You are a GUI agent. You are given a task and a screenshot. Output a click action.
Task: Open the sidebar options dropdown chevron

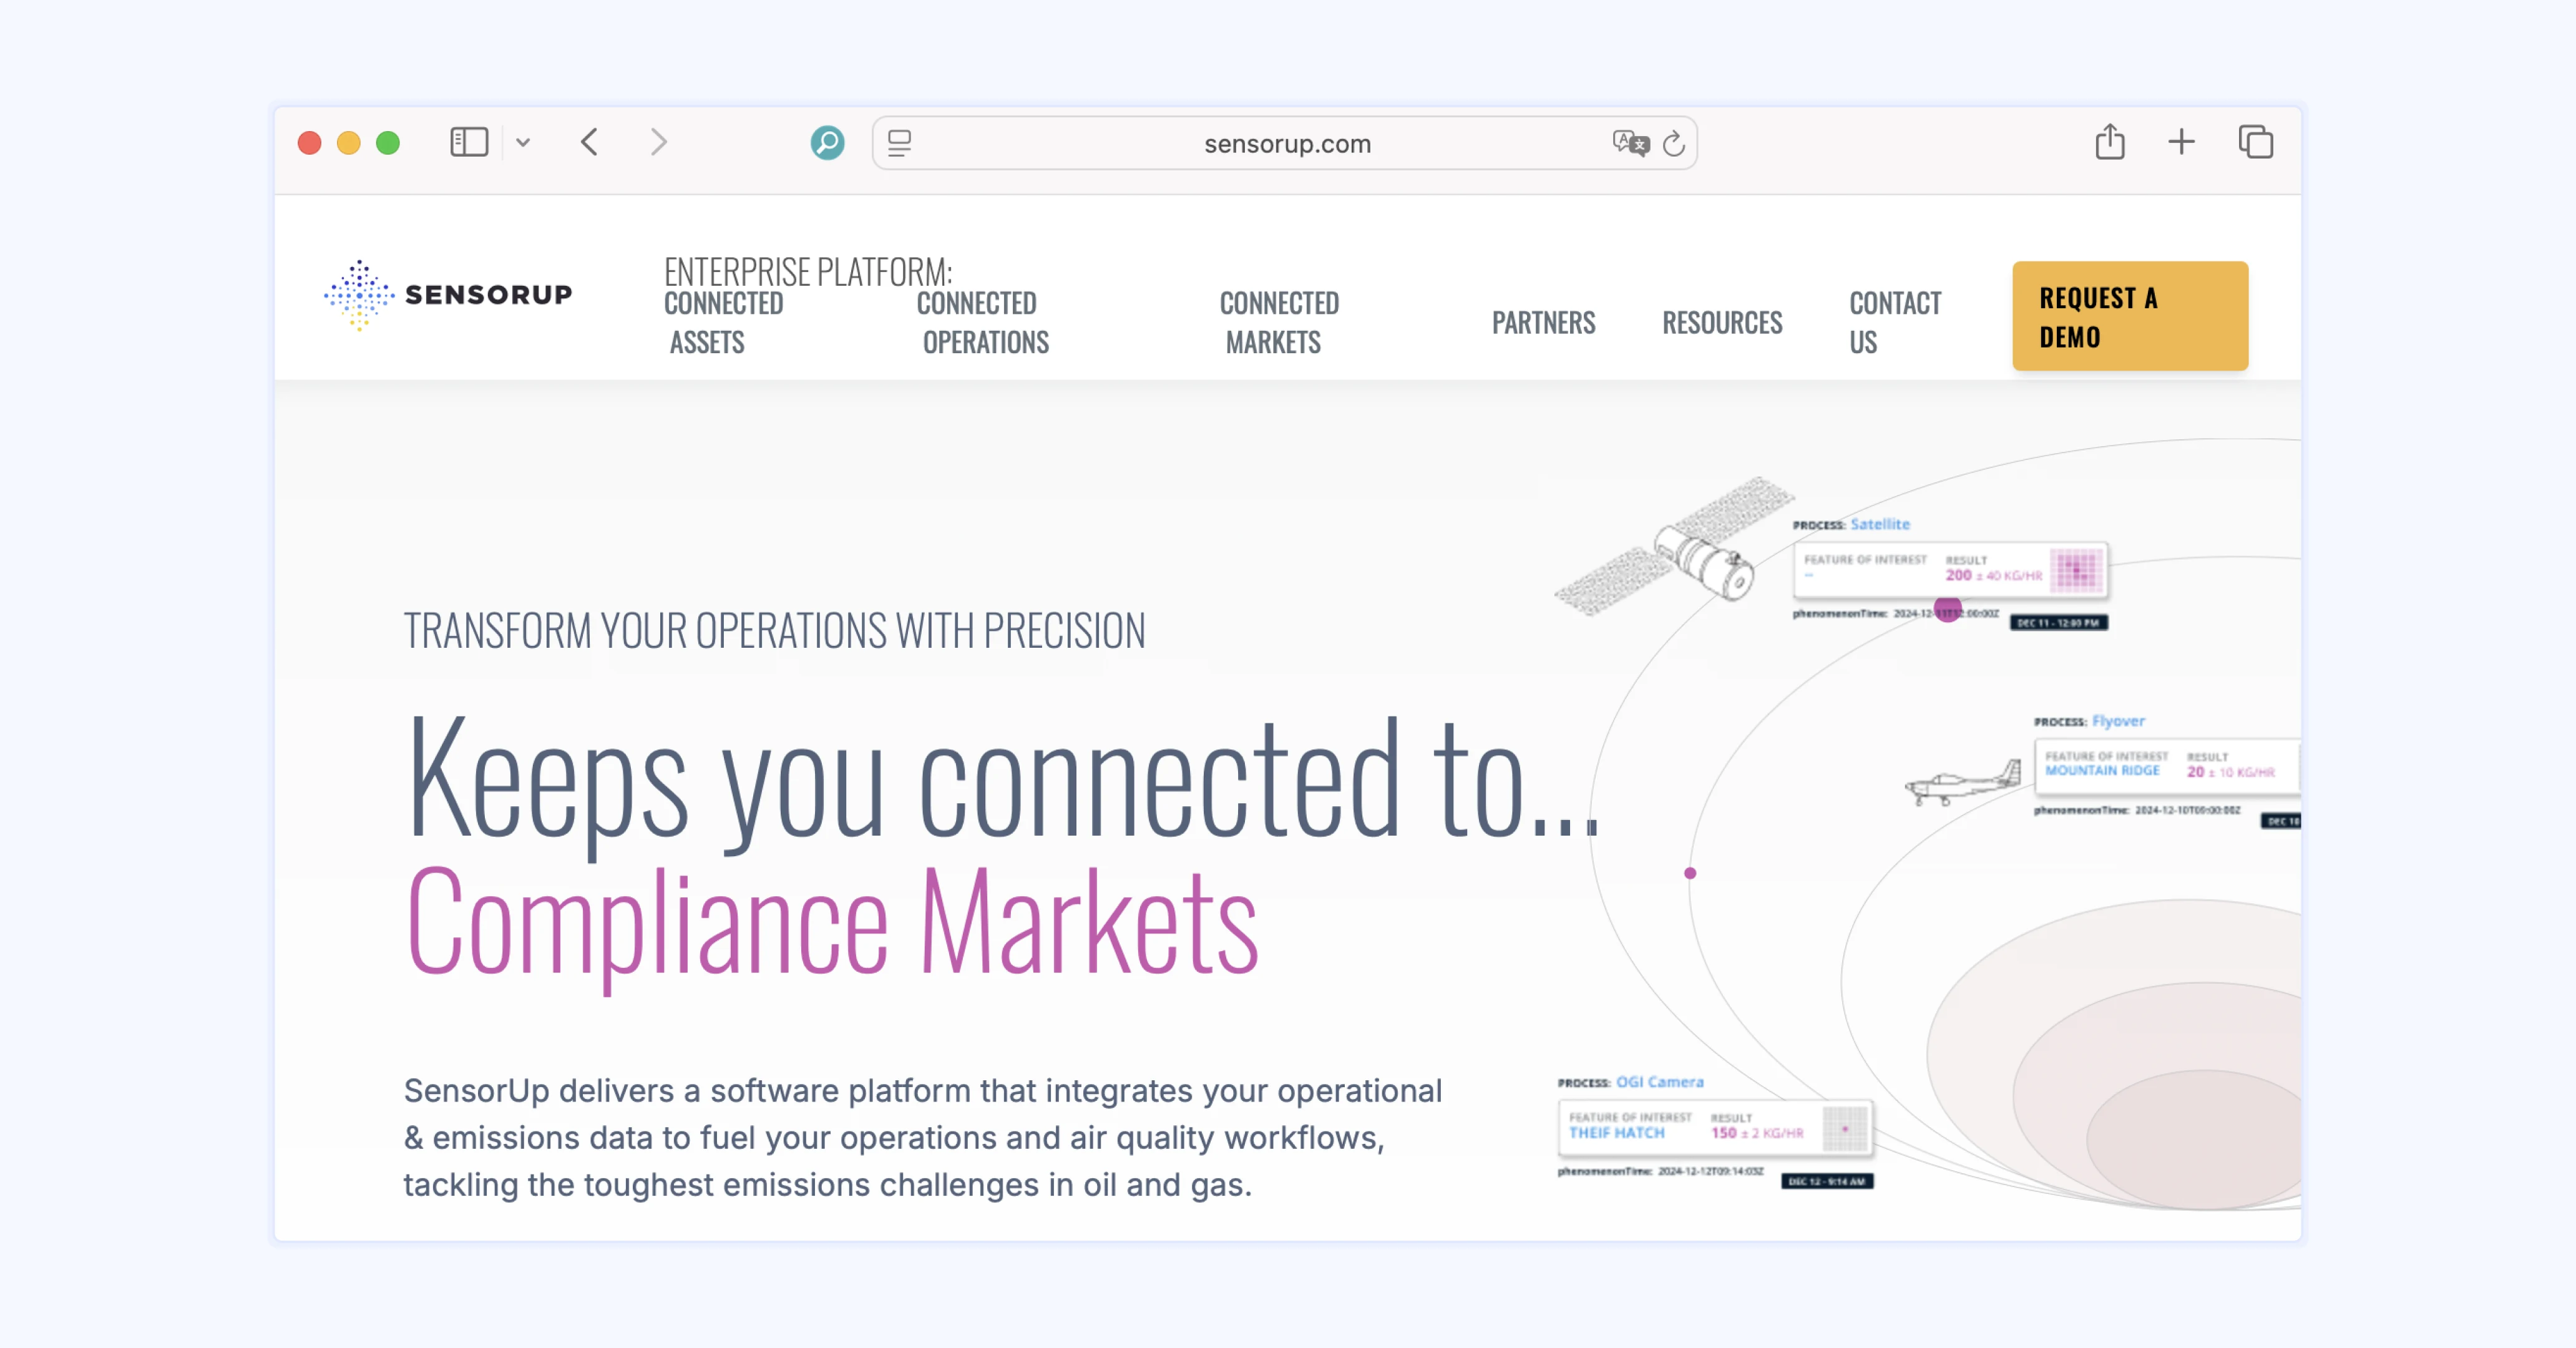(523, 143)
